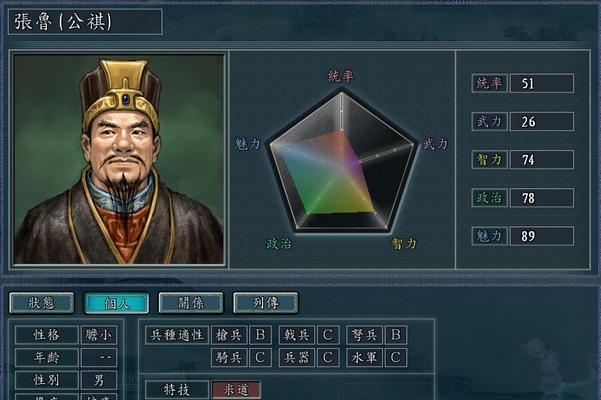This screenshot has width=601, height=400.
Task: Click the 戟兵 aptitude grade C
Action: tap(328, 335)
